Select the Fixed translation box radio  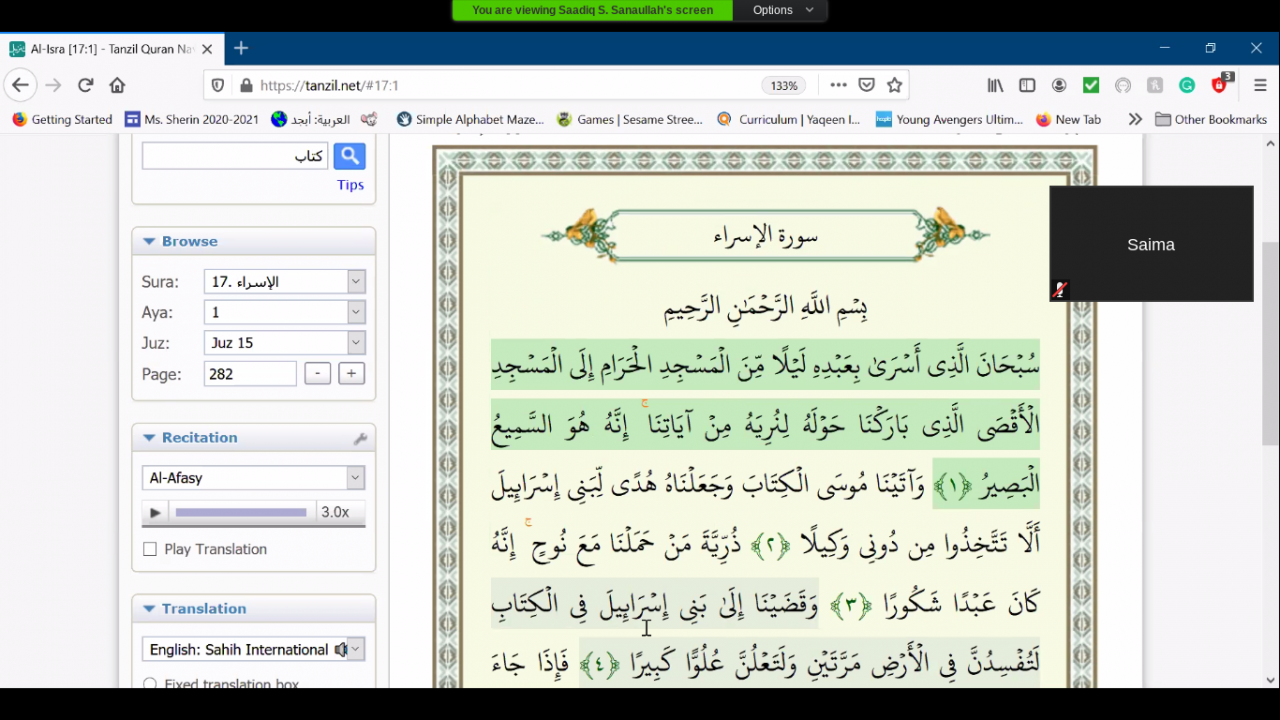click(150, 684)
